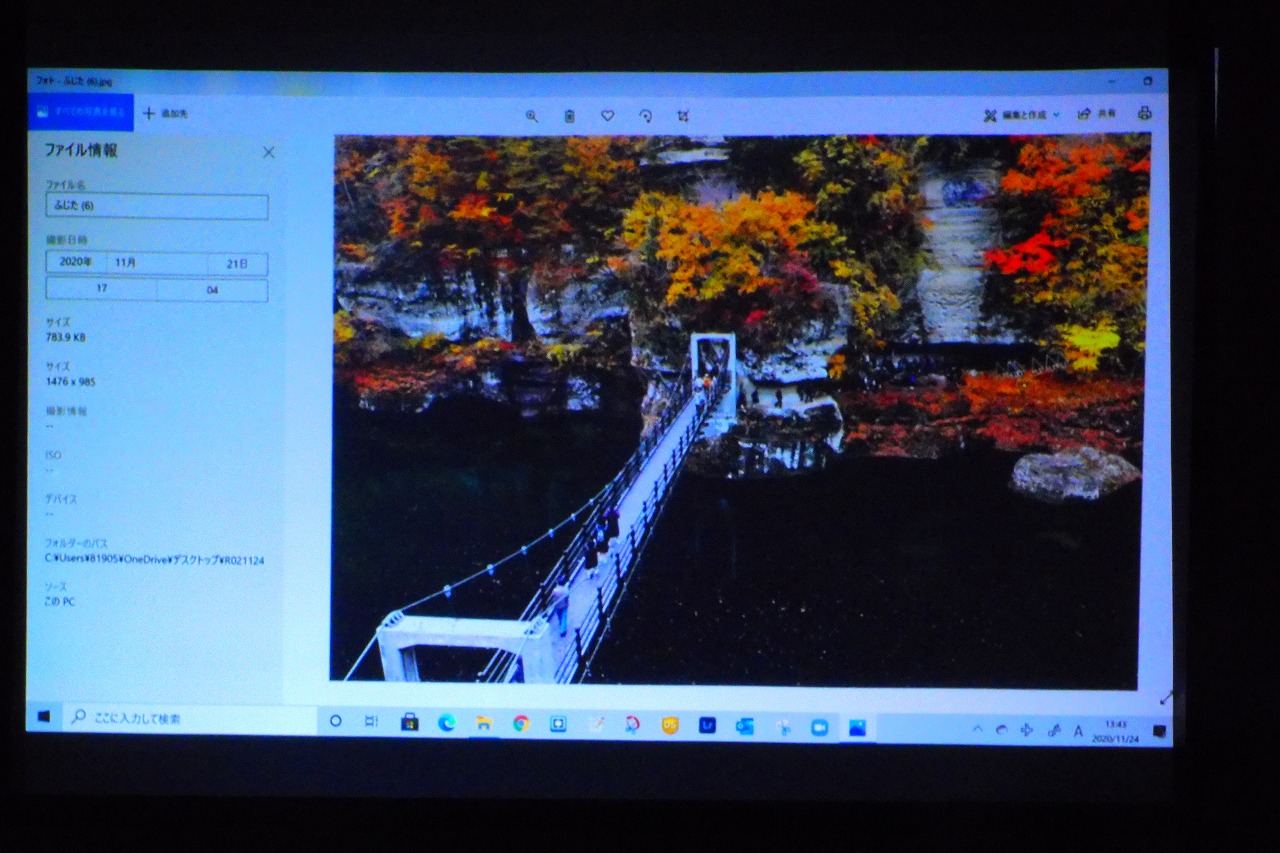Close the ファイル情報 panel

268,152
